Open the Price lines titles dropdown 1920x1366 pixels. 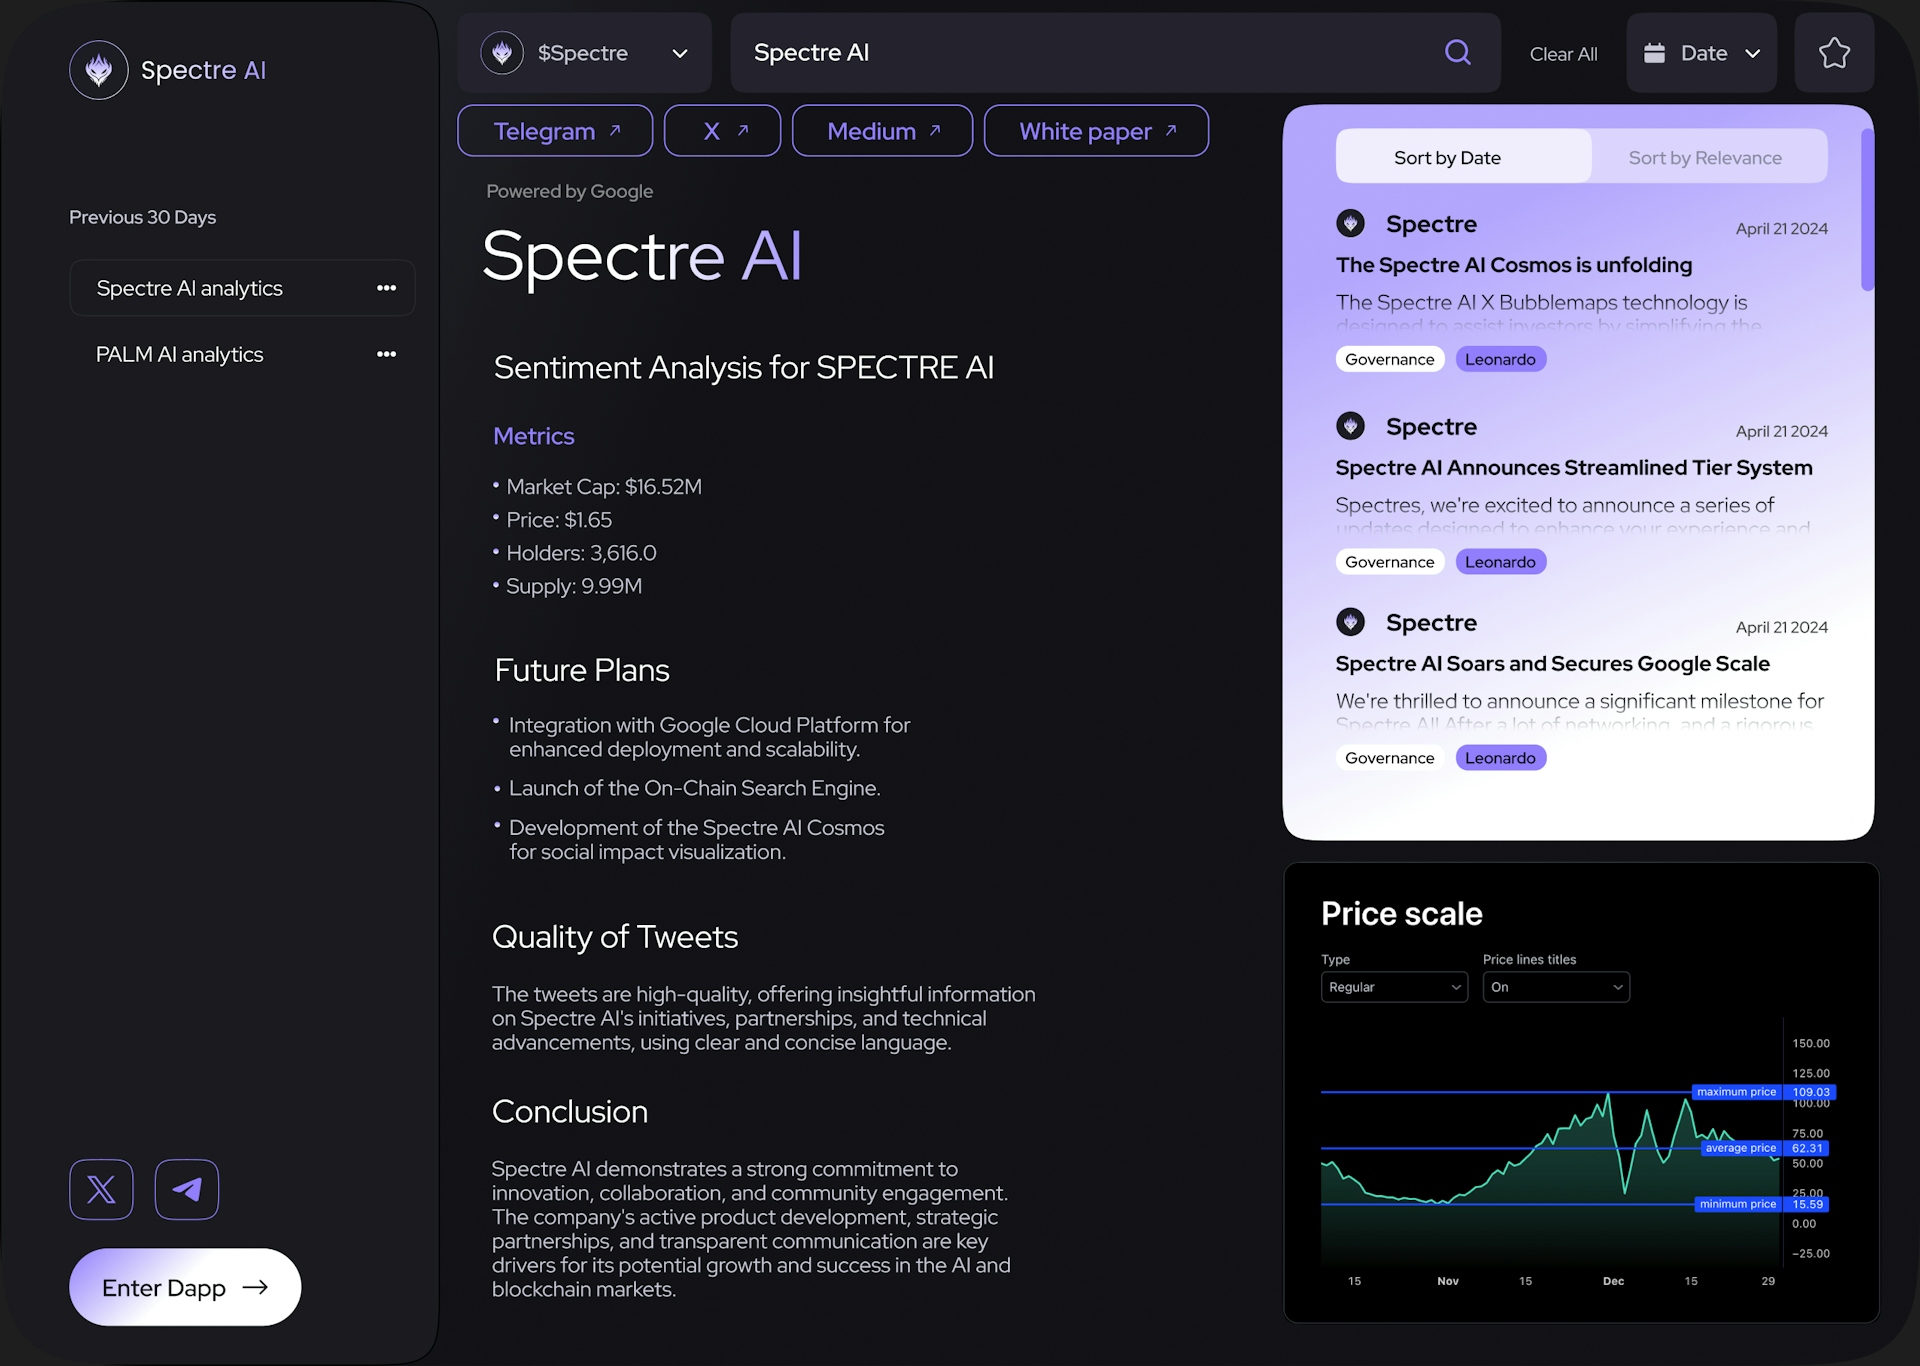[x=1556, y=987]
